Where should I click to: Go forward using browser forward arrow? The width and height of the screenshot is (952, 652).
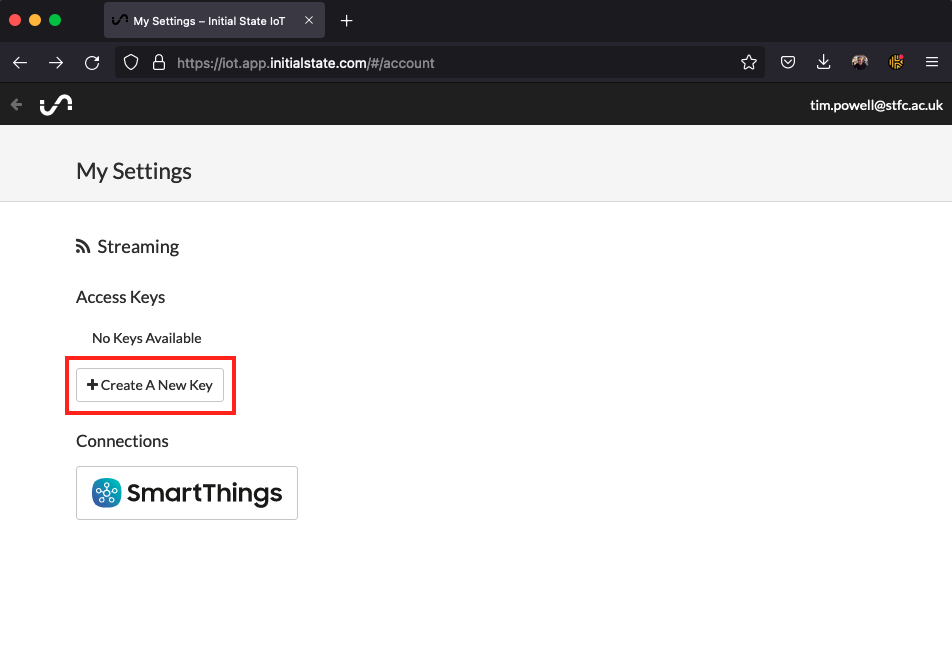coord(56,63)
